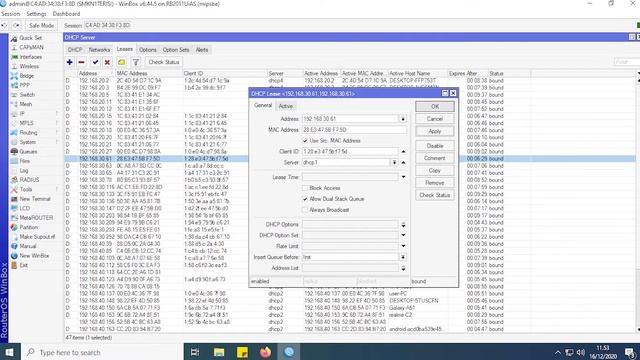Open the Settings menu

(36, 14)
